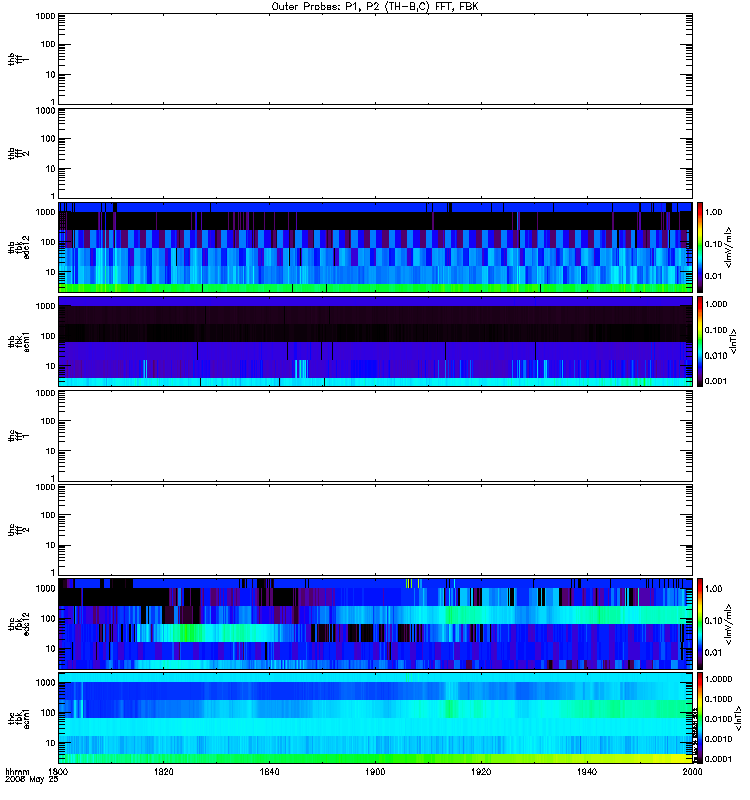Click the top "thb fff 1" panel label

point(19,59)
